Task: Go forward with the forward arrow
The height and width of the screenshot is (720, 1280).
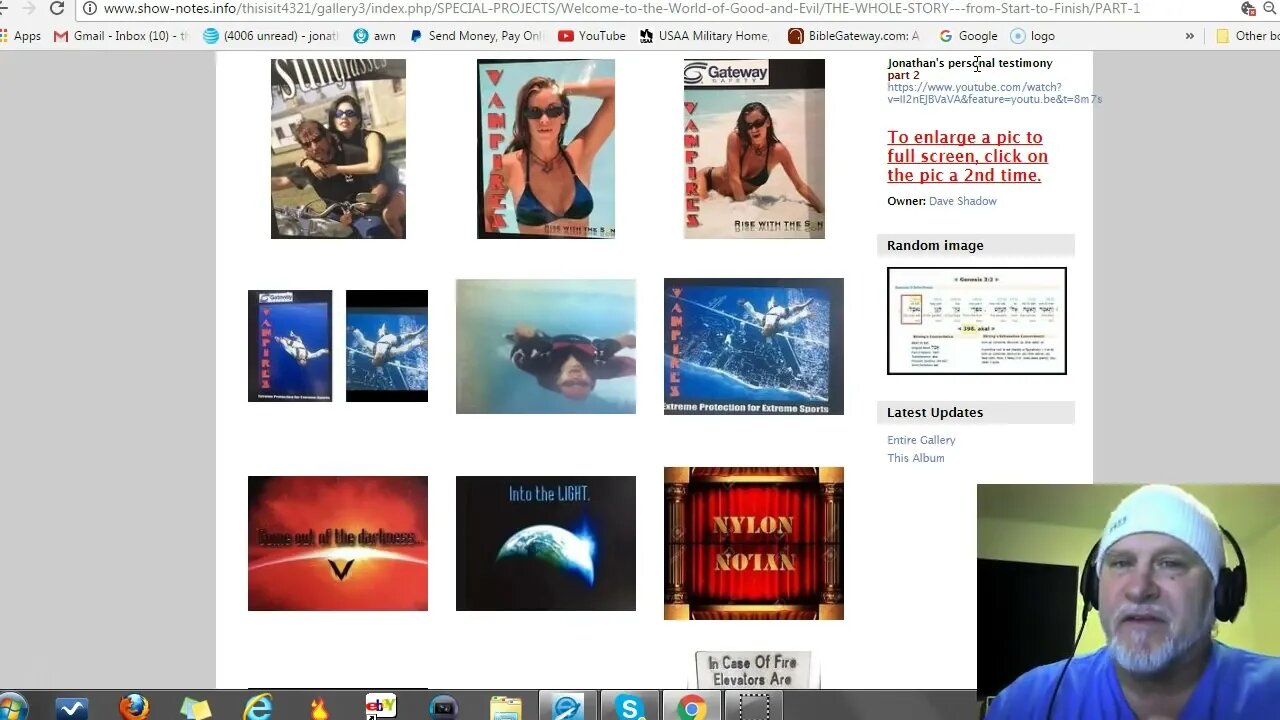Action: tap(28, 9)
